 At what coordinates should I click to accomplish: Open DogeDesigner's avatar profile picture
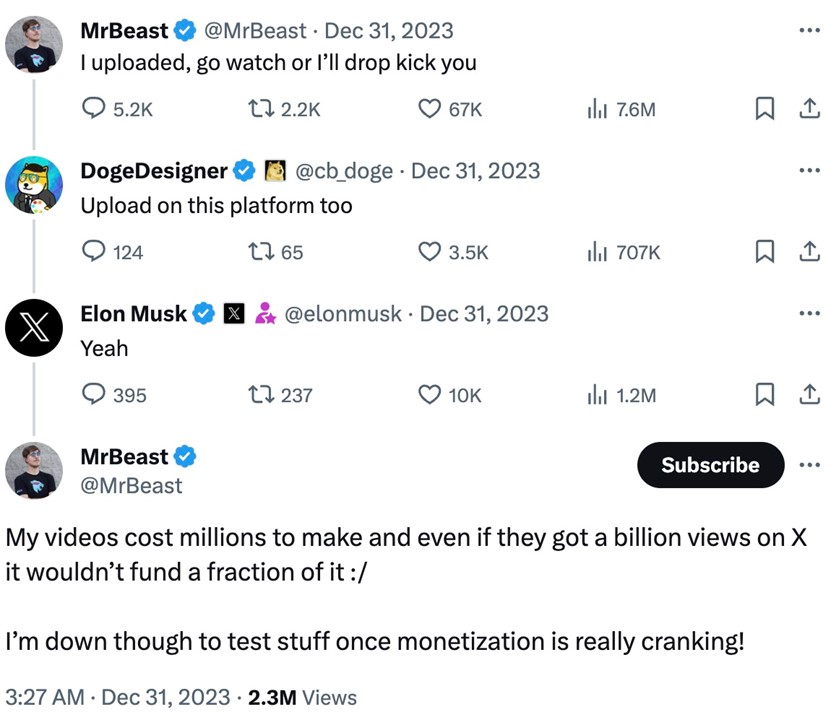point(34,185)
